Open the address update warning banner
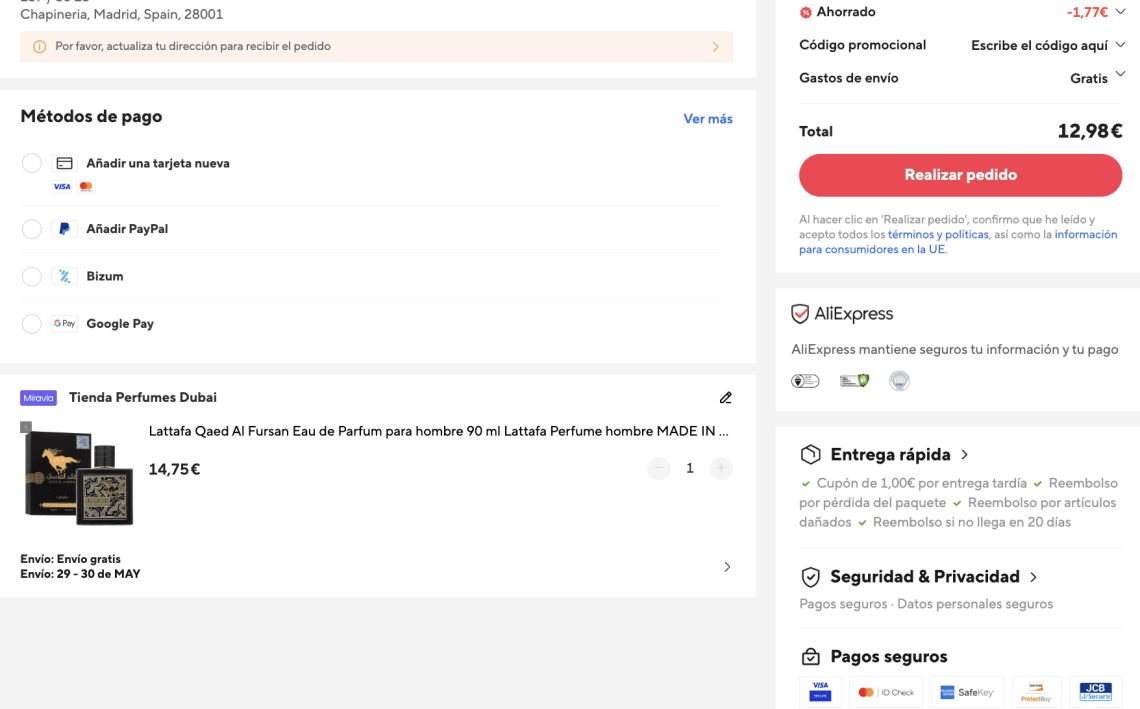This screenshot has height=709, width=1140. click(377, 47)
